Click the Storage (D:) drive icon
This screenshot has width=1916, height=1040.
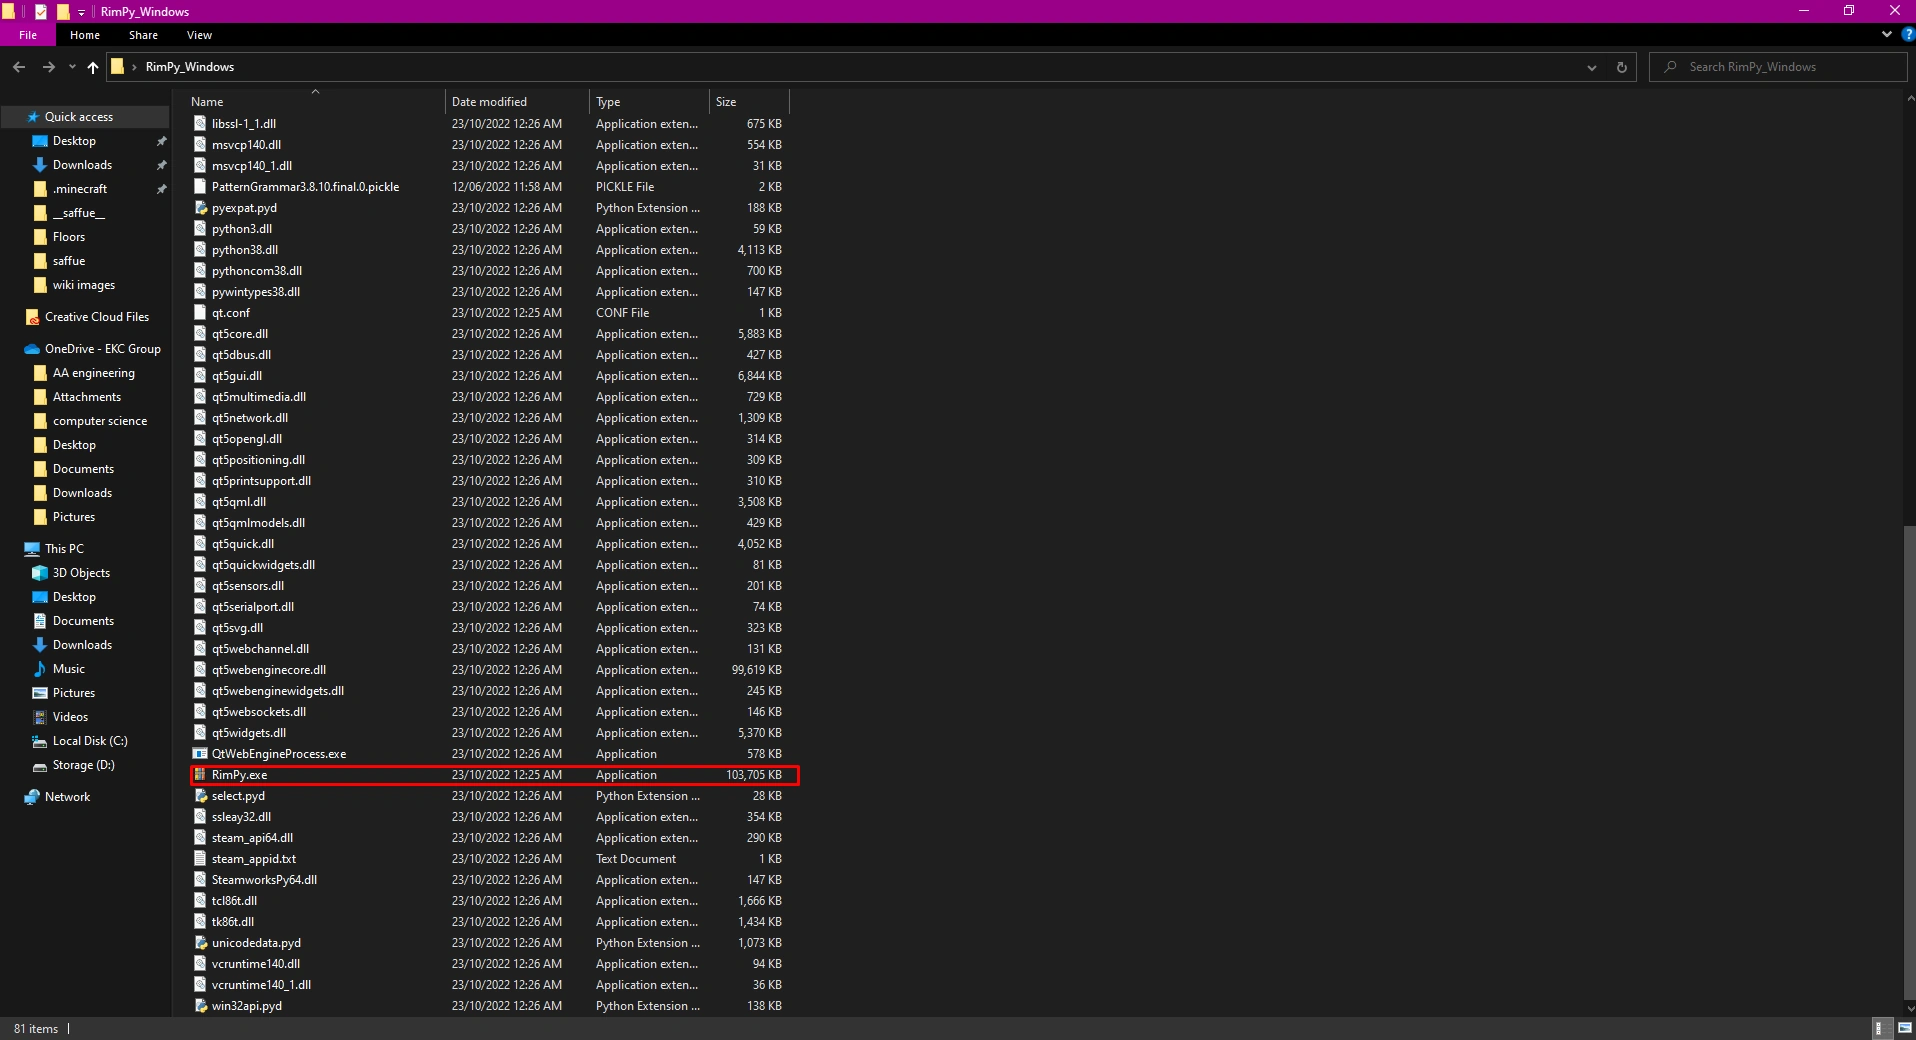coord(40,765)
